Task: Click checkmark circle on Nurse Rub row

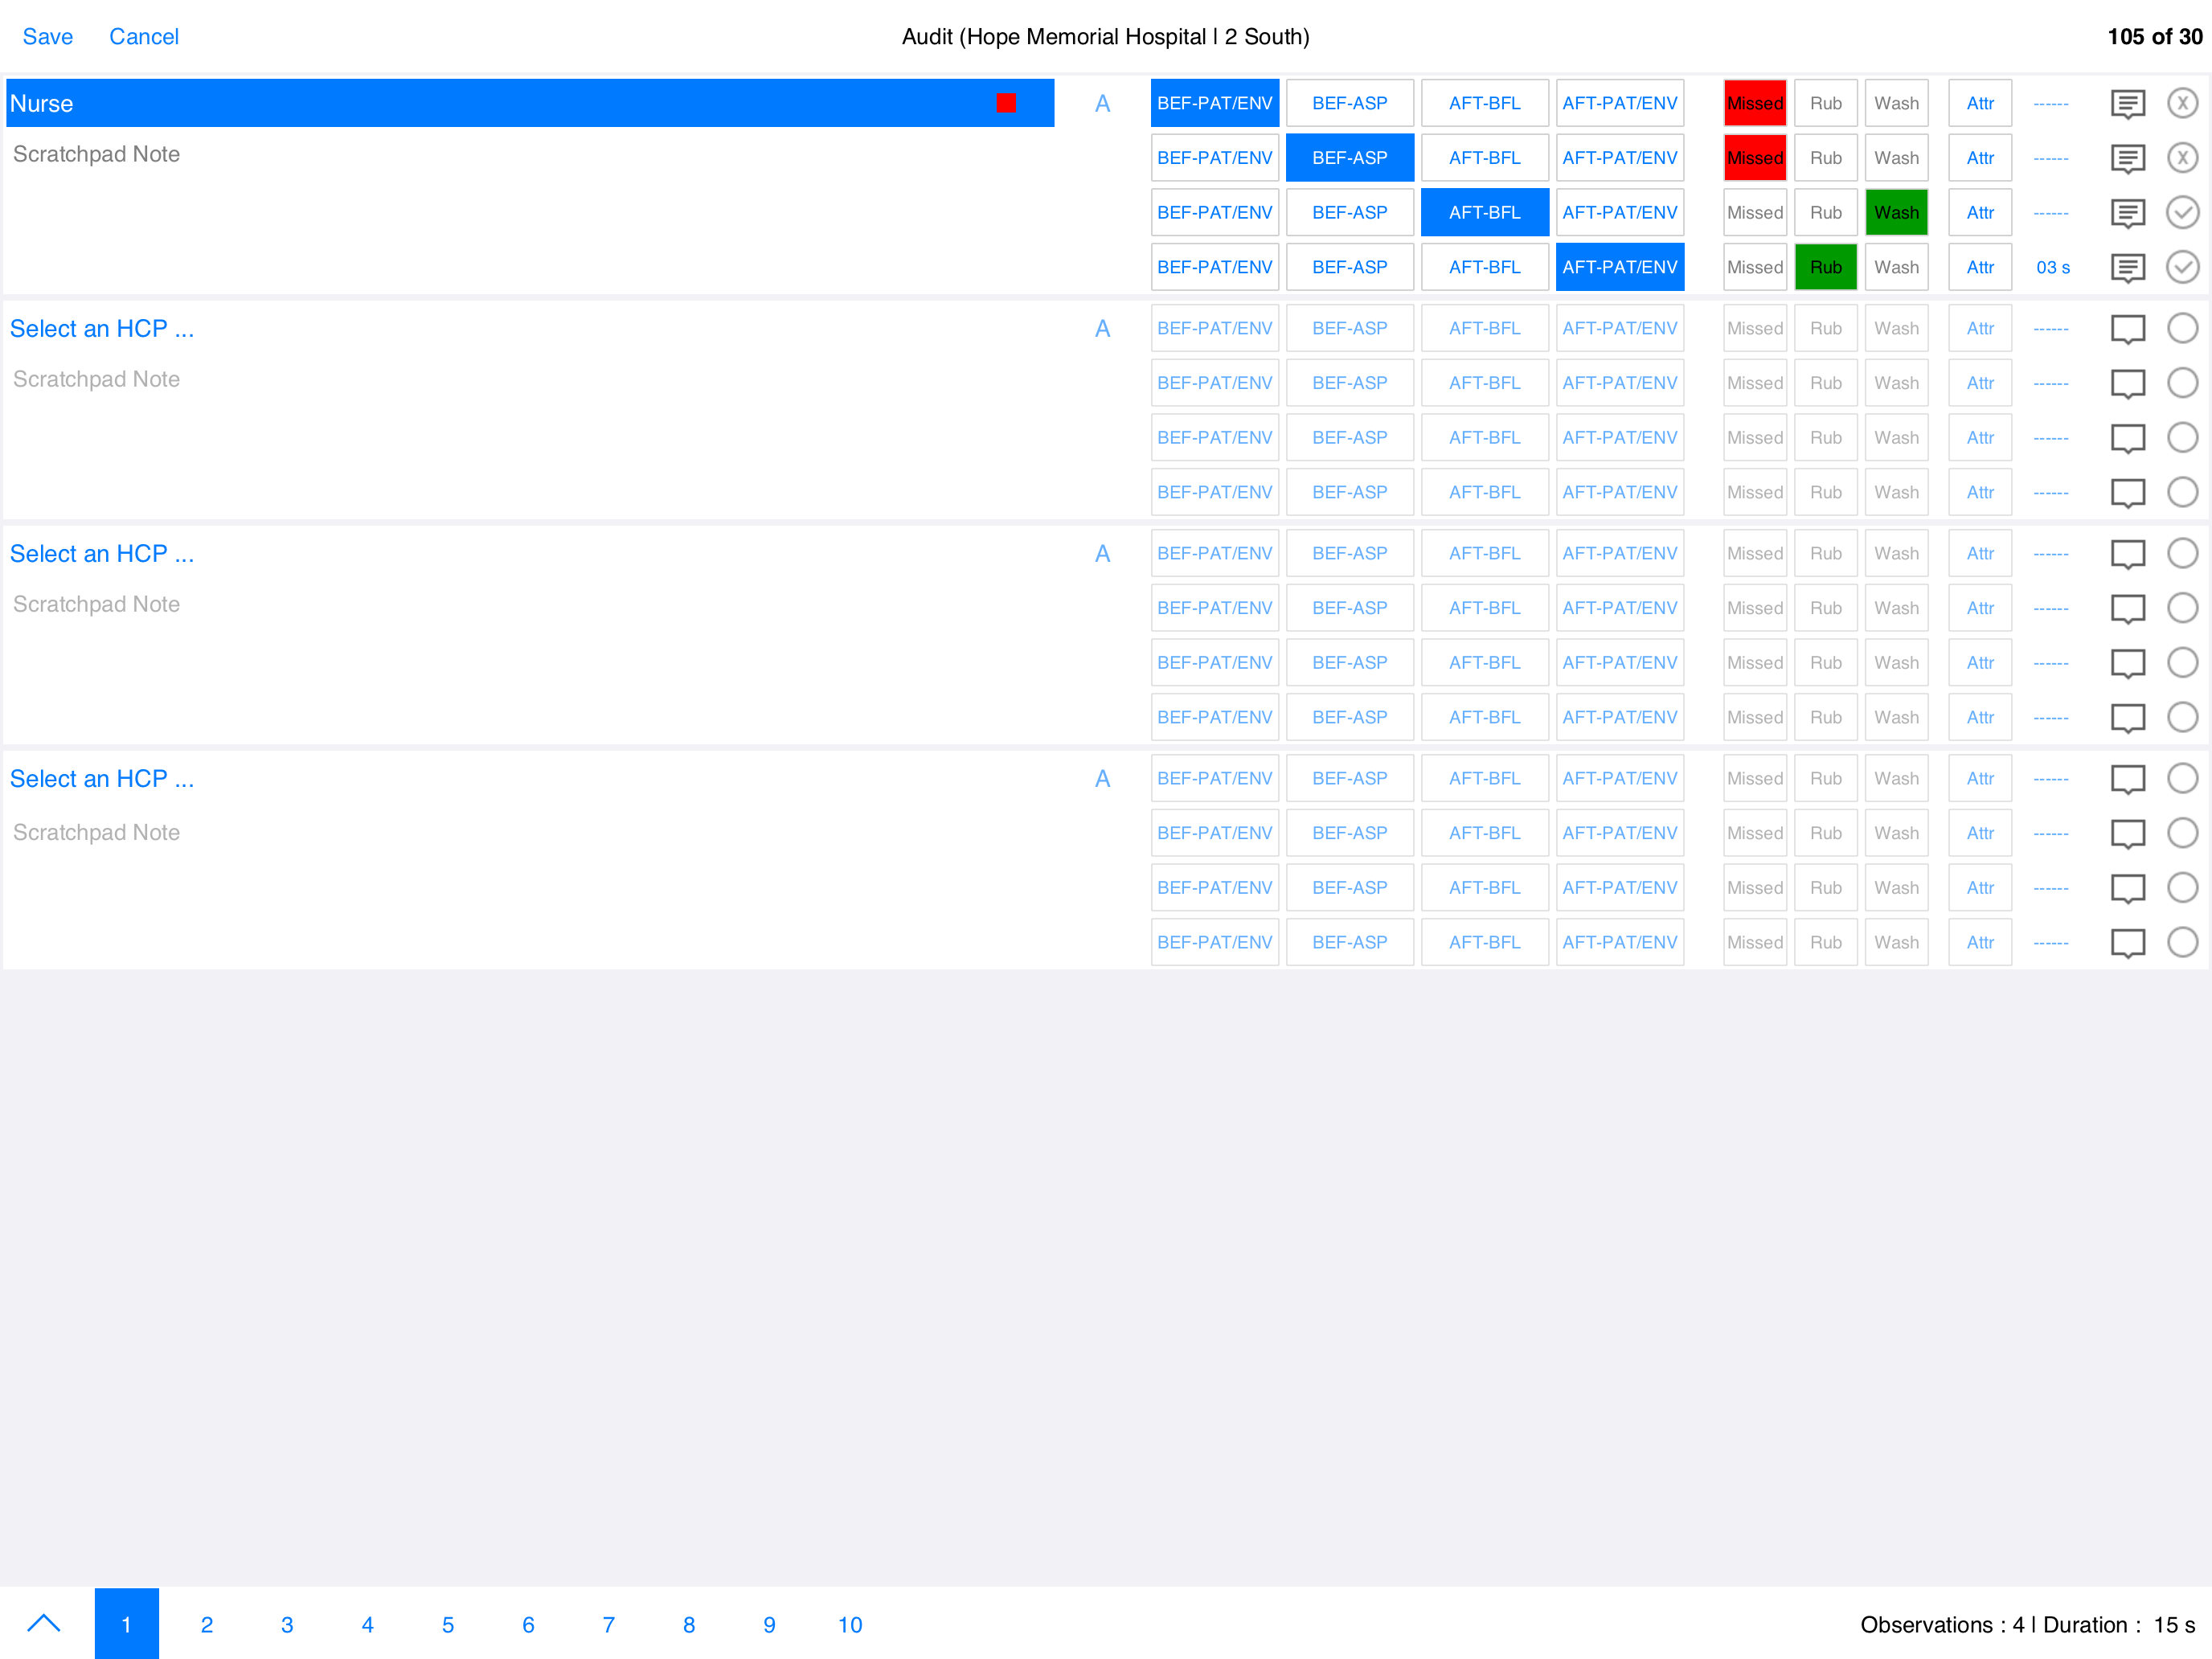Action: (x=2182, y=267)
